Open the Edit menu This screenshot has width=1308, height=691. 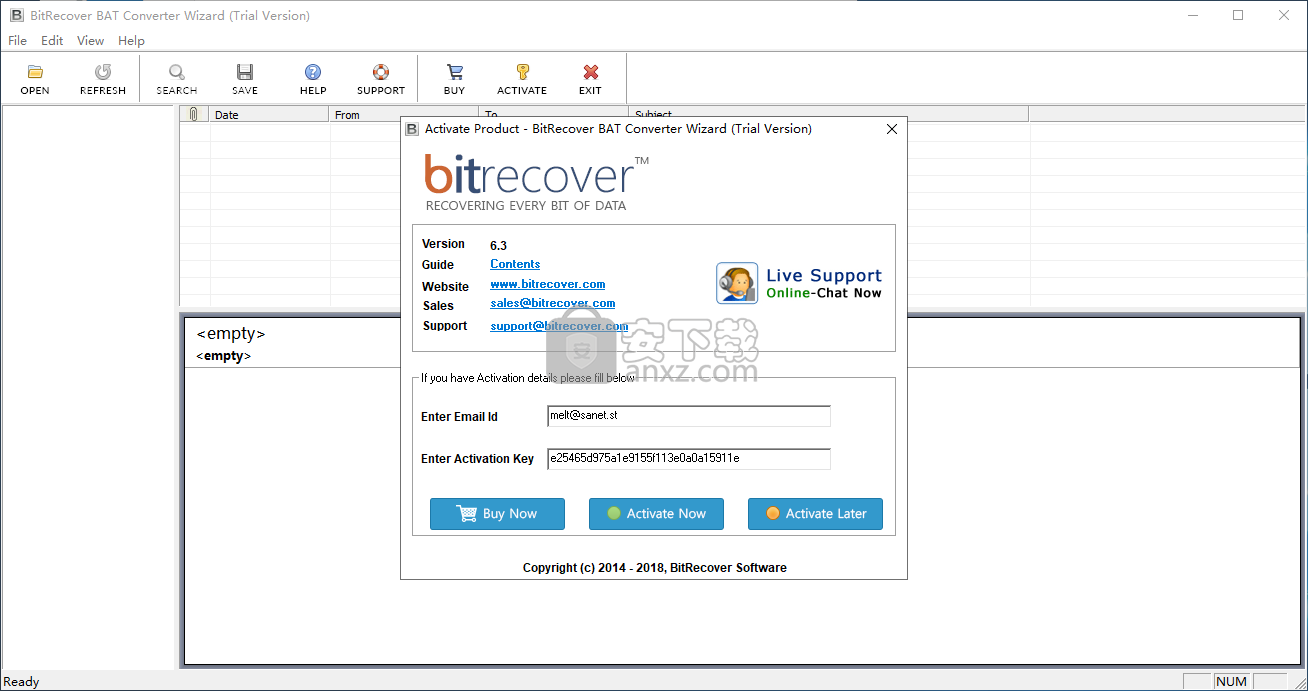(52, 41)
